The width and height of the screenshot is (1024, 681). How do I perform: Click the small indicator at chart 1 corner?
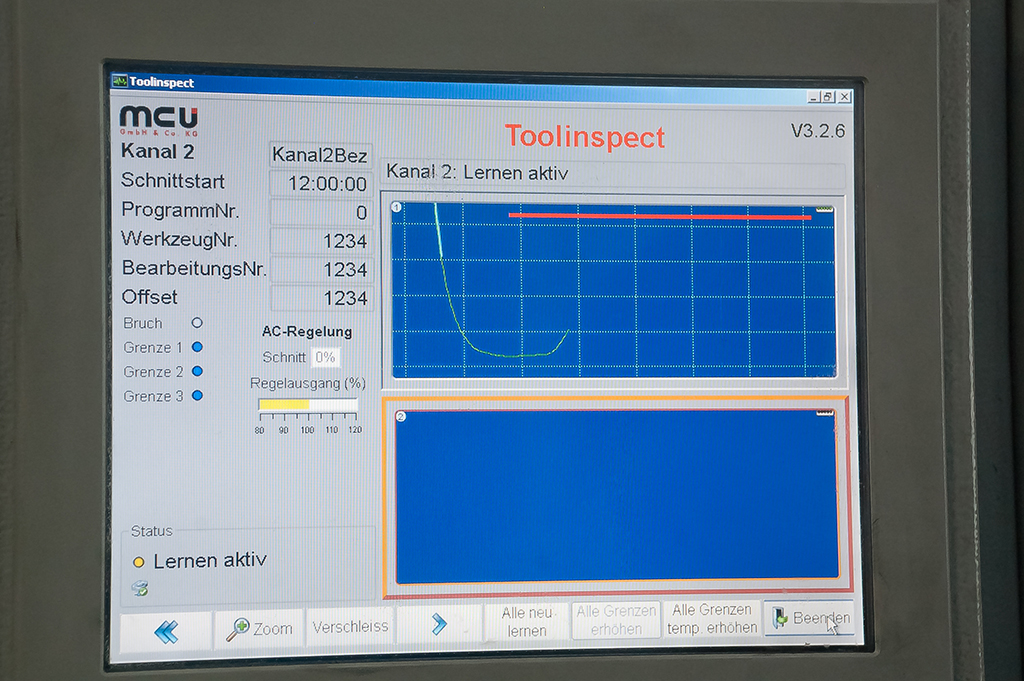pyautogui.click(x=824, y=209)
